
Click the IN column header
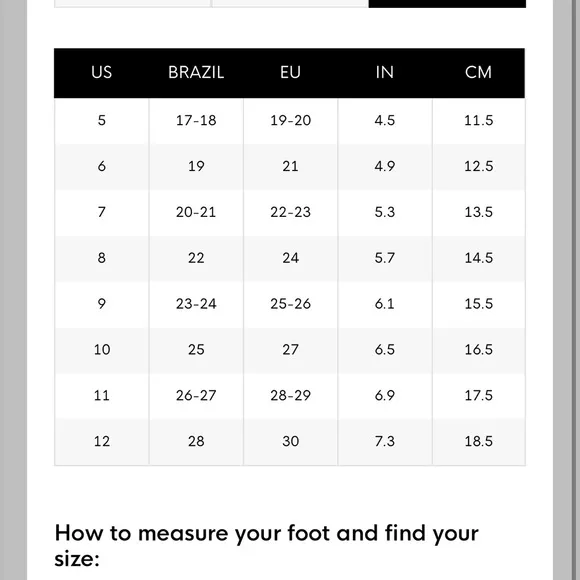click(x=385, y=72)
